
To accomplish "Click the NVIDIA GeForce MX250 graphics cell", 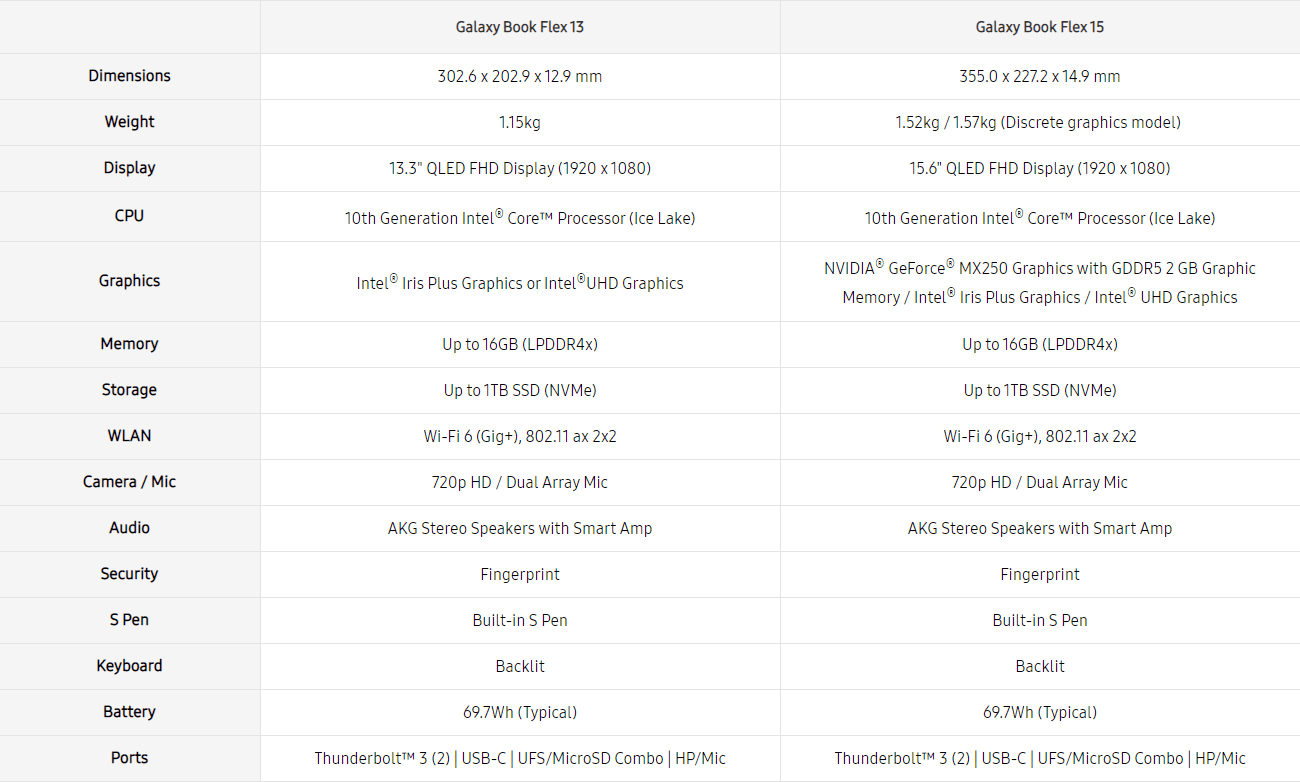I will [1040, 282].
